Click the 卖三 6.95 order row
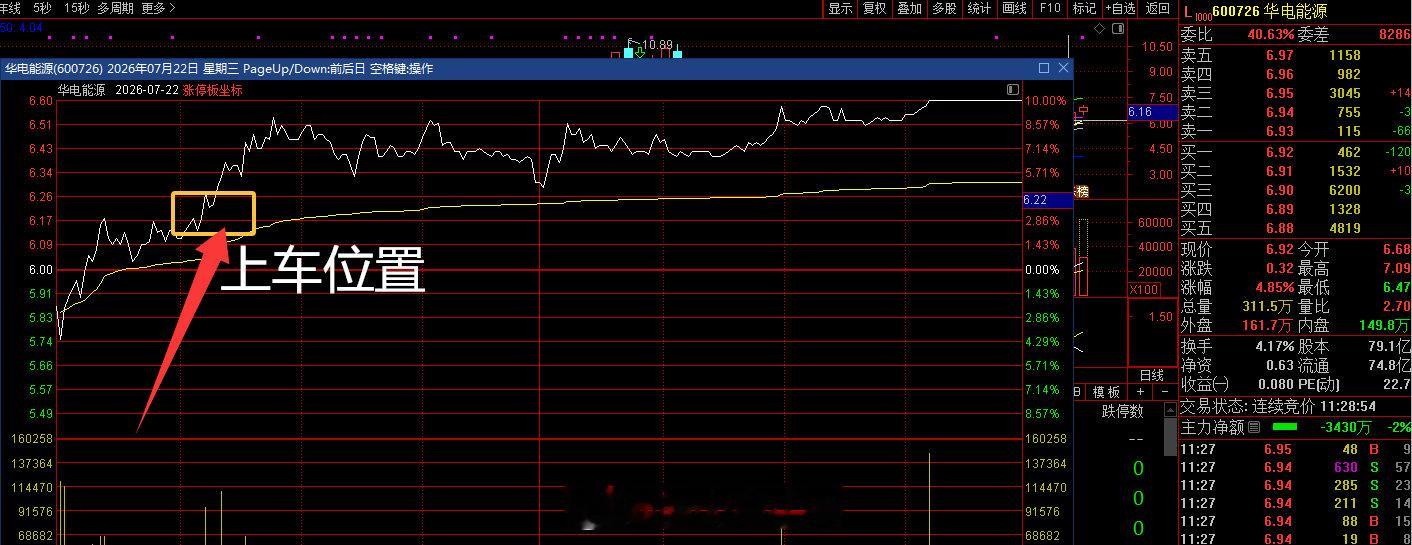The image size is (1412, 545). [1295, 93]
